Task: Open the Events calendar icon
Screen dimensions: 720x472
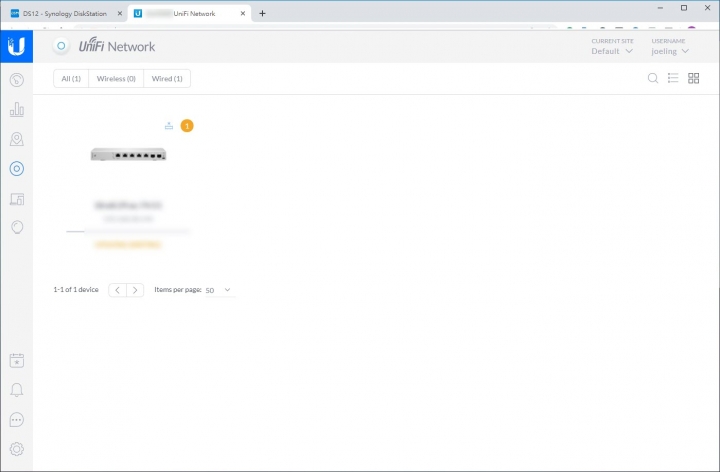Action: 17,360
